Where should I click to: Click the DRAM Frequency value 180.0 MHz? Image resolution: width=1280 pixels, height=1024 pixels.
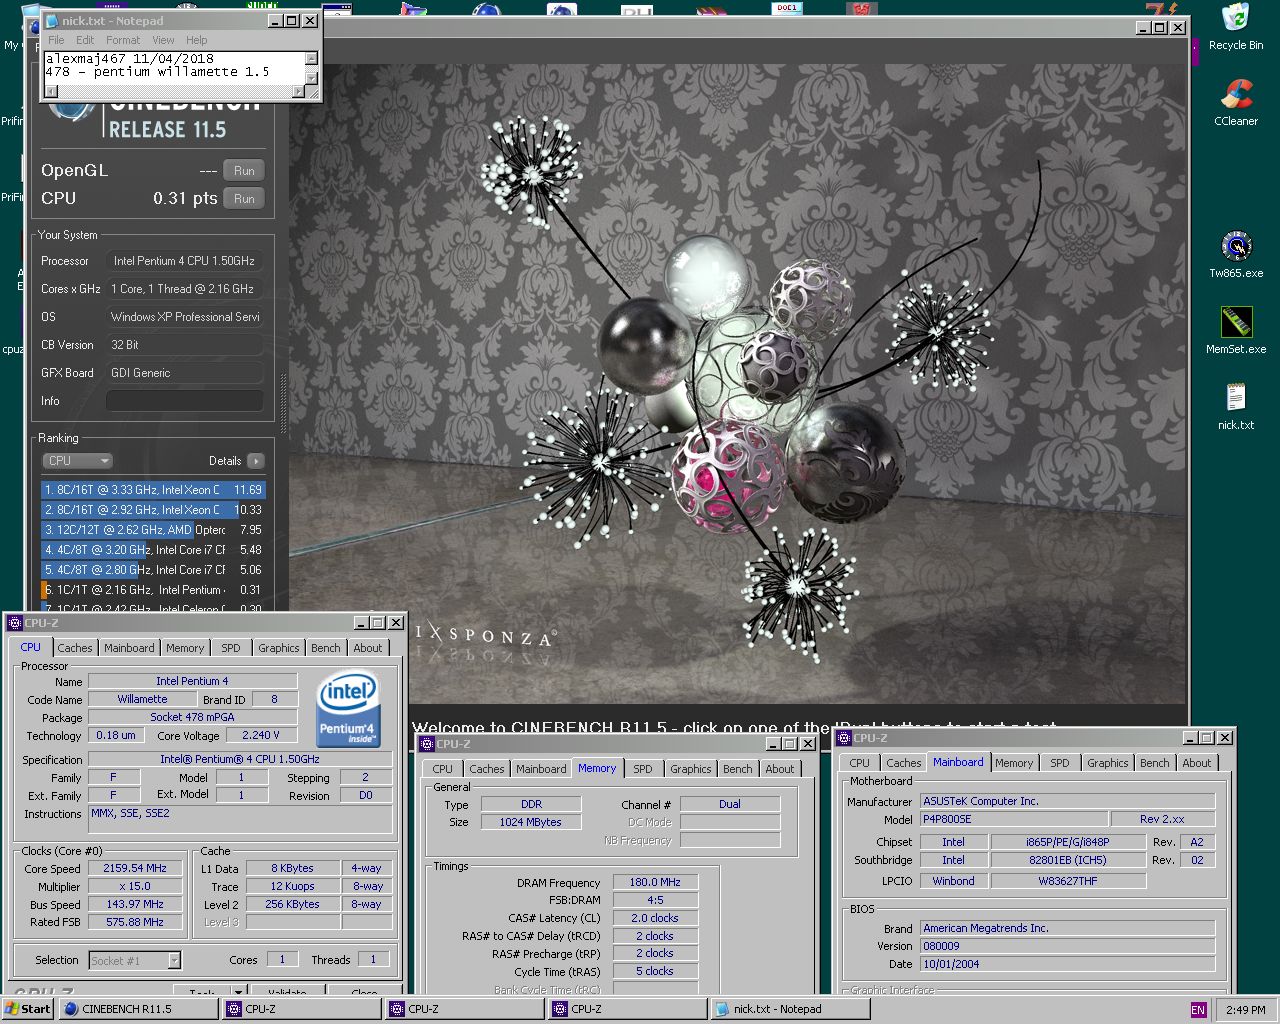pos(655,883)
